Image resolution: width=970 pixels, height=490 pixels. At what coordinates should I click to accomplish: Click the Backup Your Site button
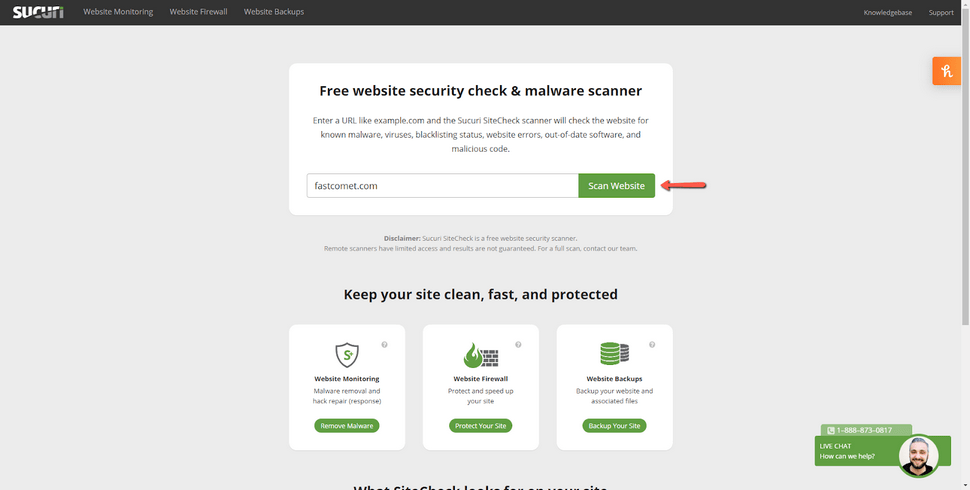tap(614, 426)
